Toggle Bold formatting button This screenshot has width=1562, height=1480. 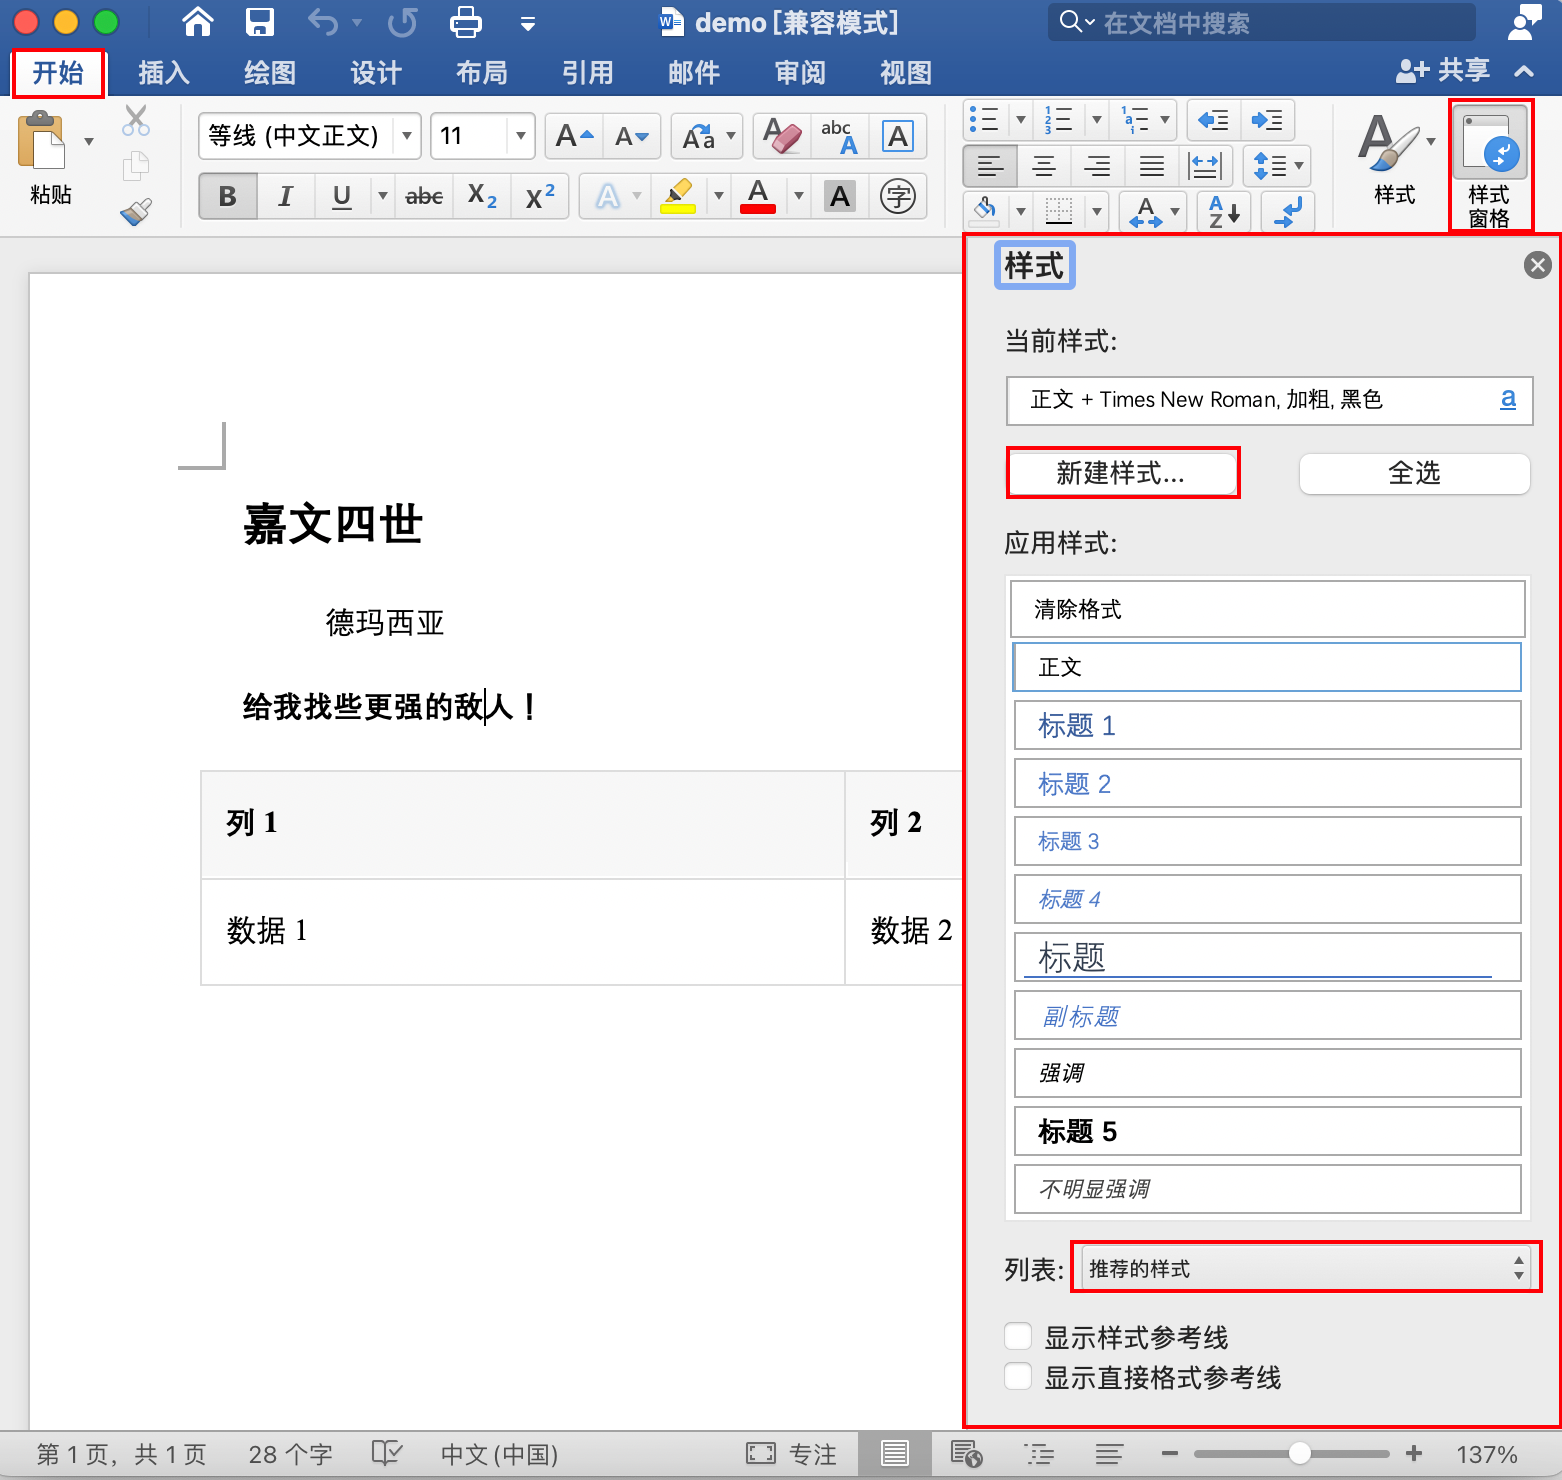228,196
